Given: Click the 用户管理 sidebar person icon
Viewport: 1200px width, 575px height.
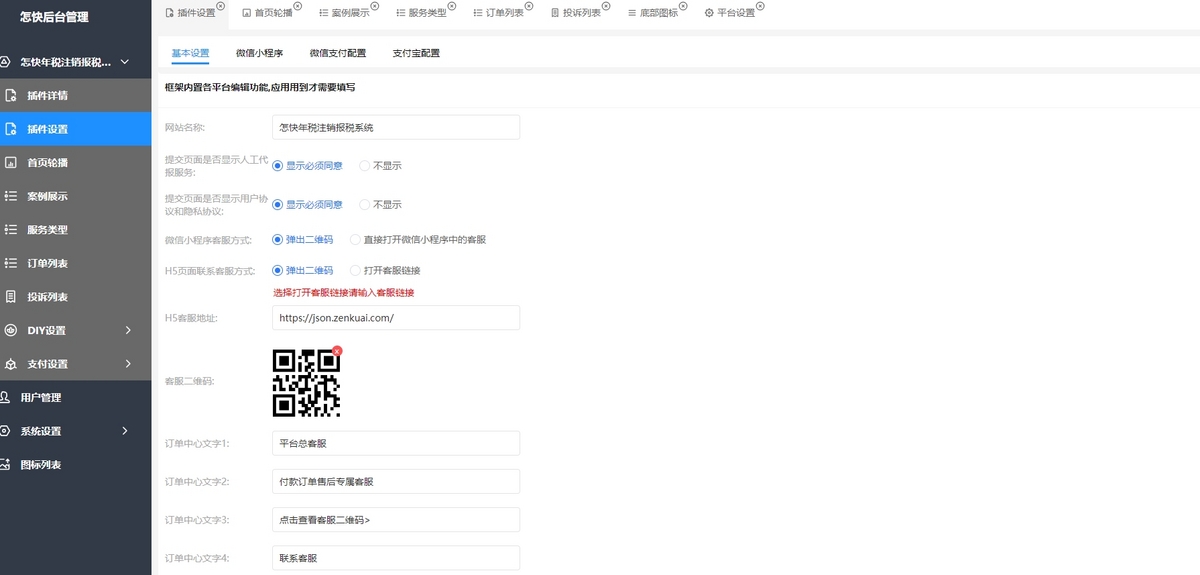Looking at the screenshot, I should [x=5, y=397].
